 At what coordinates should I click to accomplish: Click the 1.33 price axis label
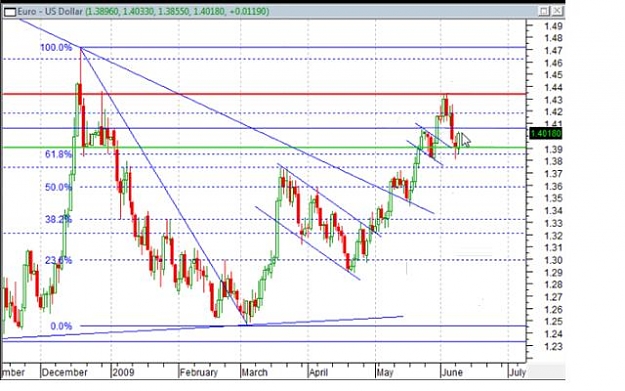click(x=553, y=223)
